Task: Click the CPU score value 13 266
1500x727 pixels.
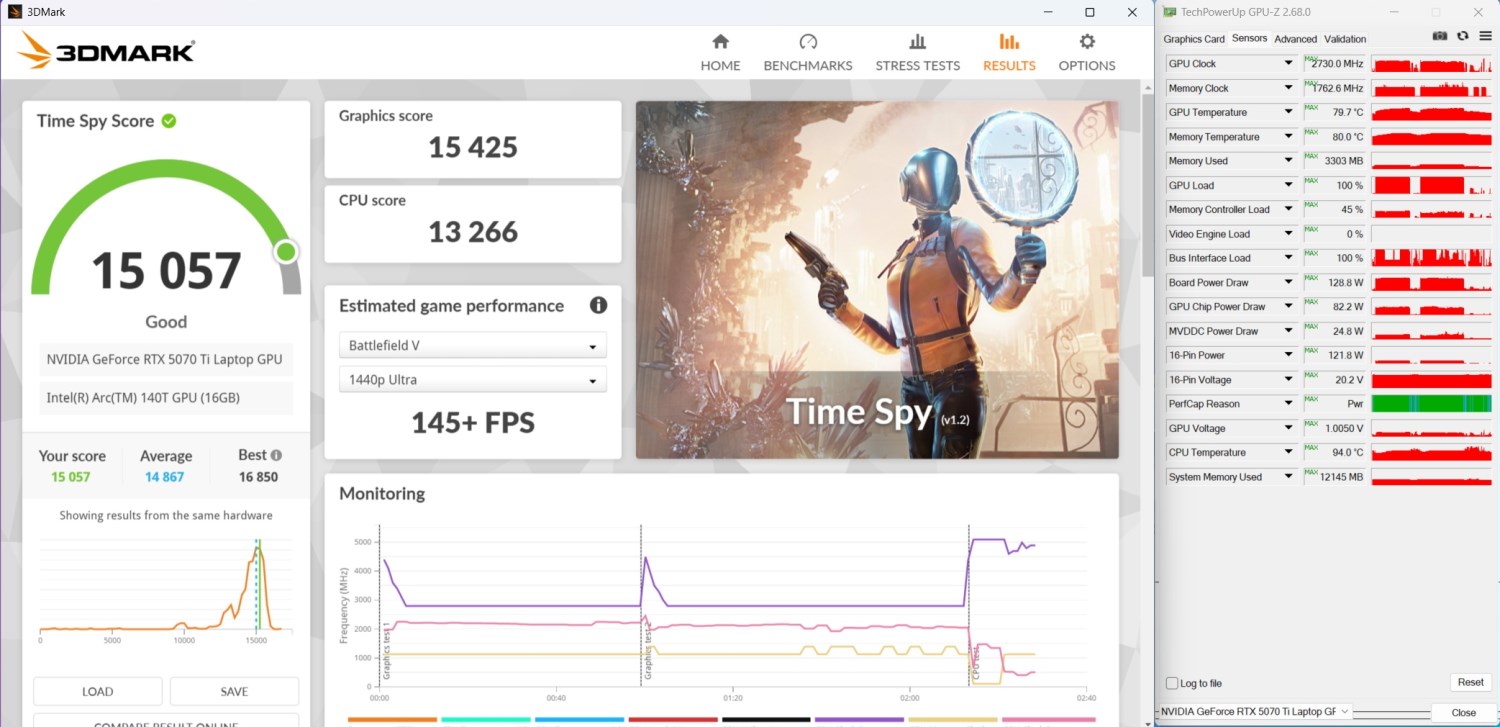Action: (473, 232)
